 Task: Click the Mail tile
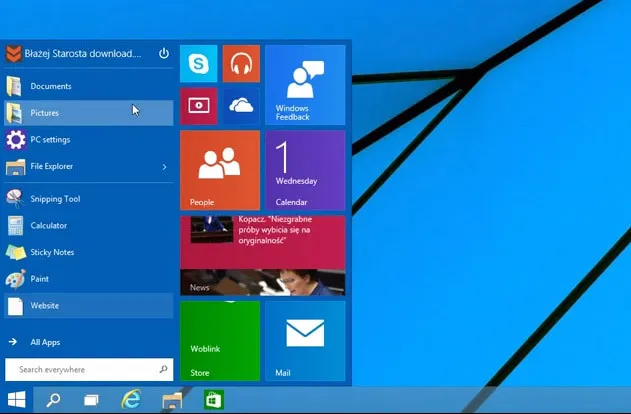coord(305,340)
